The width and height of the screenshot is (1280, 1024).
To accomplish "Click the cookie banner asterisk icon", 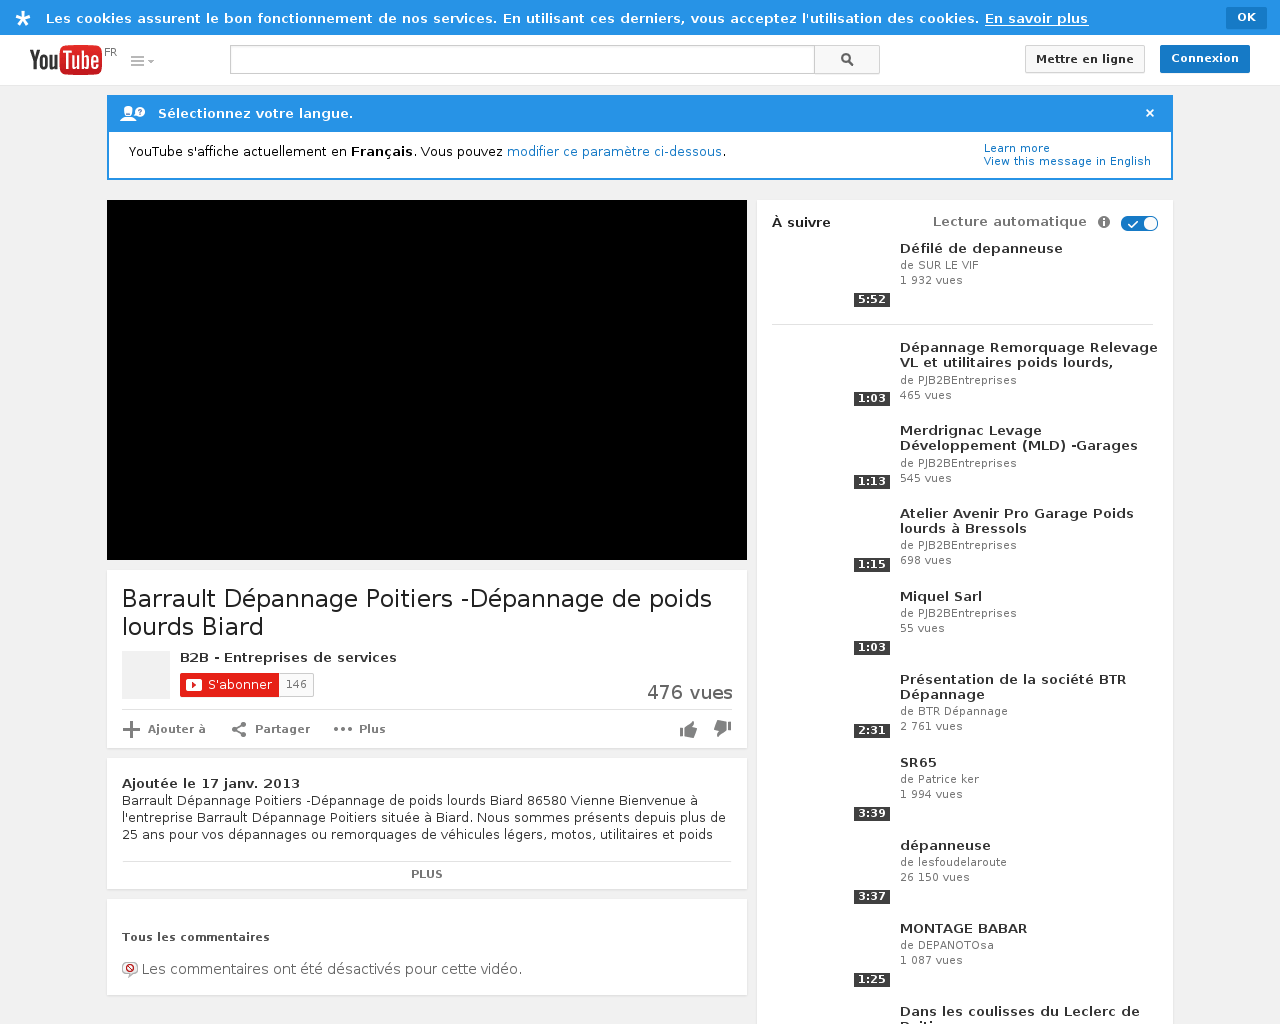I will click(23, 19).
